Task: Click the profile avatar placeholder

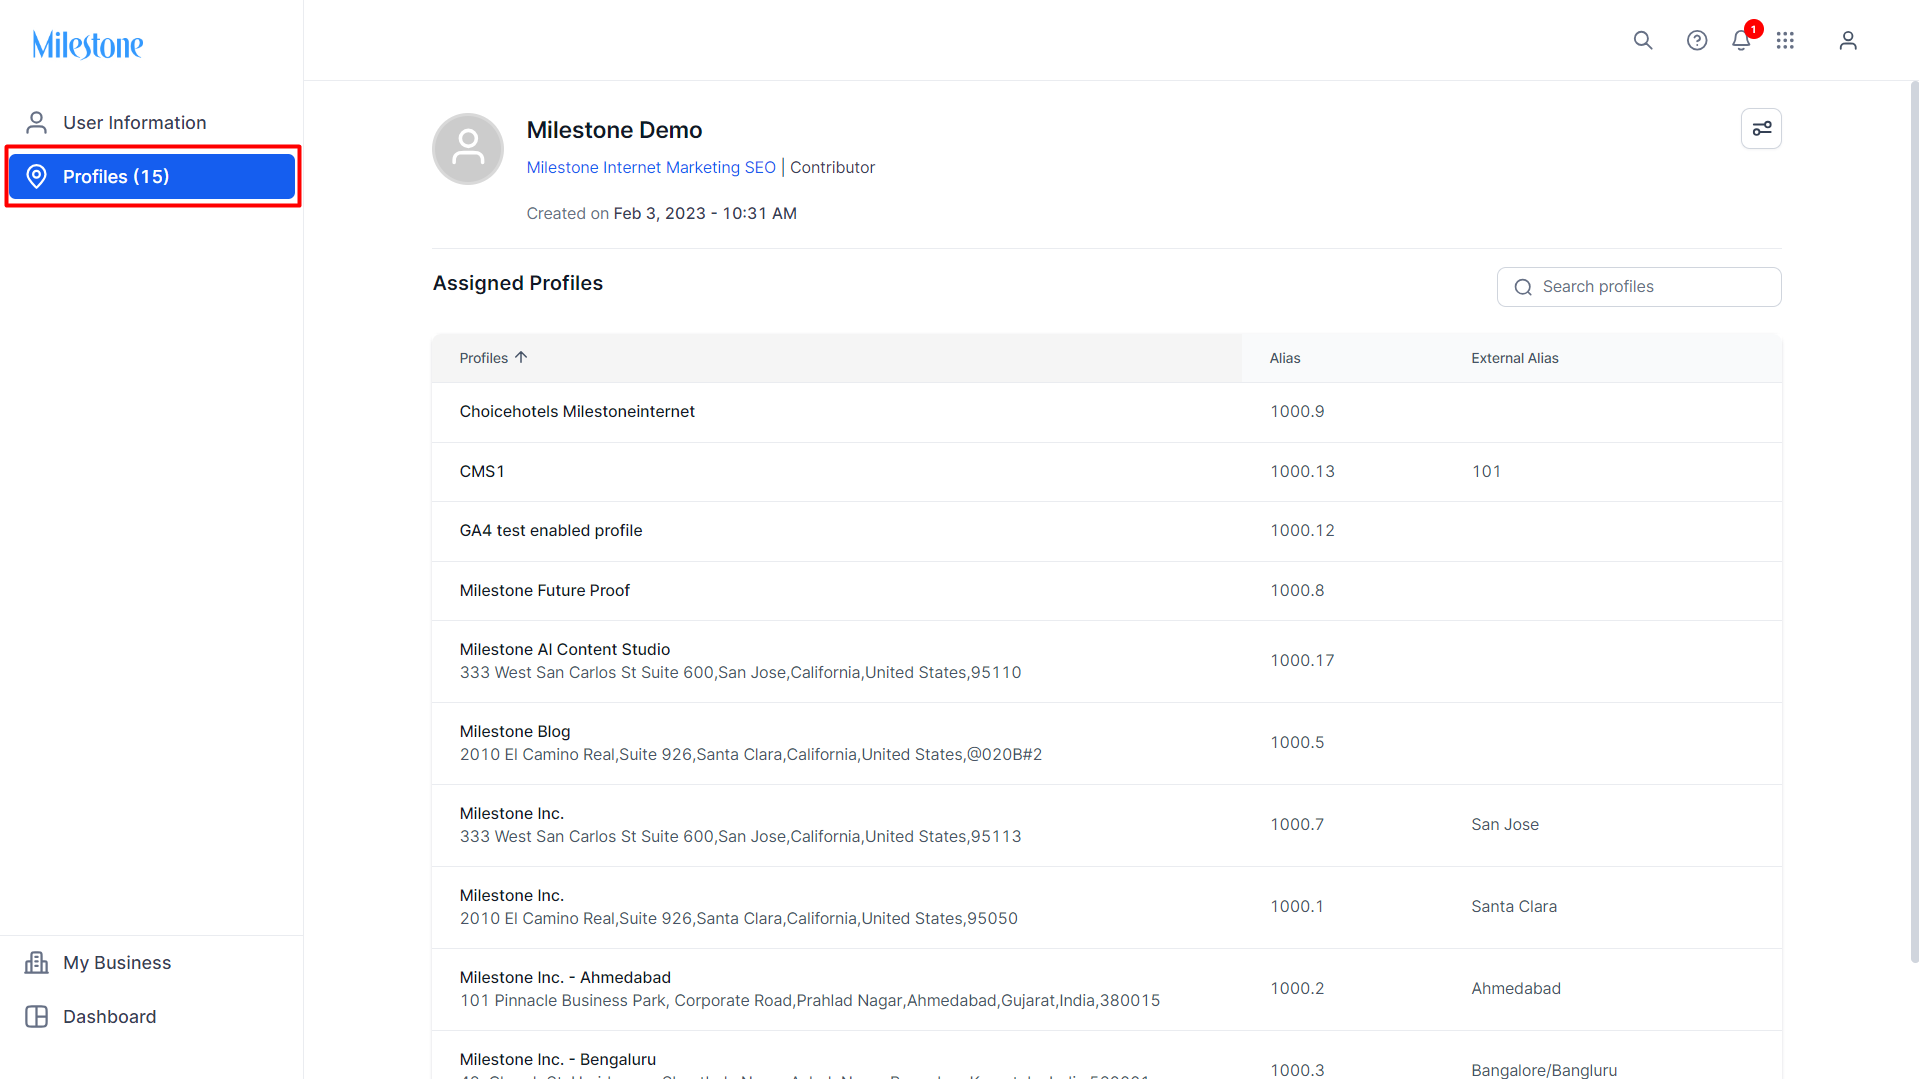Action: point(468,149)
